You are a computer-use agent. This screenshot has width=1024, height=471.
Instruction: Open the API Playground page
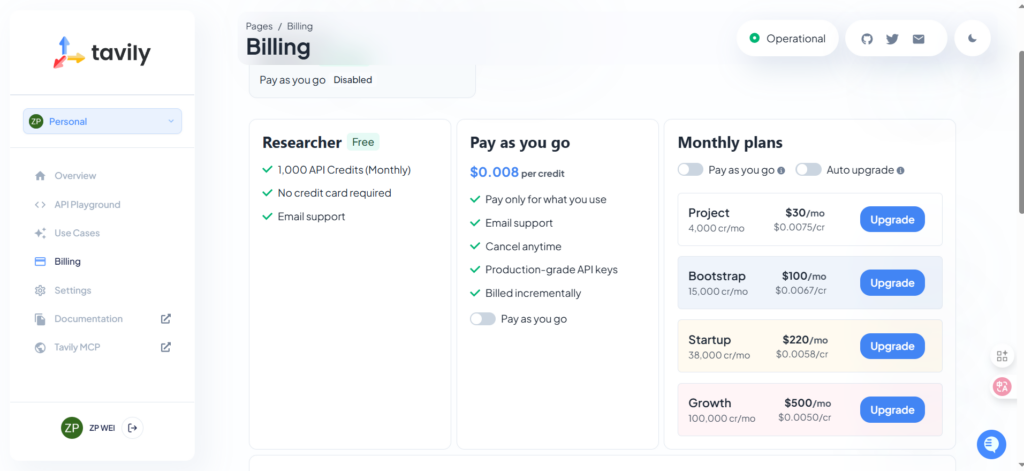tap(87, 204)
